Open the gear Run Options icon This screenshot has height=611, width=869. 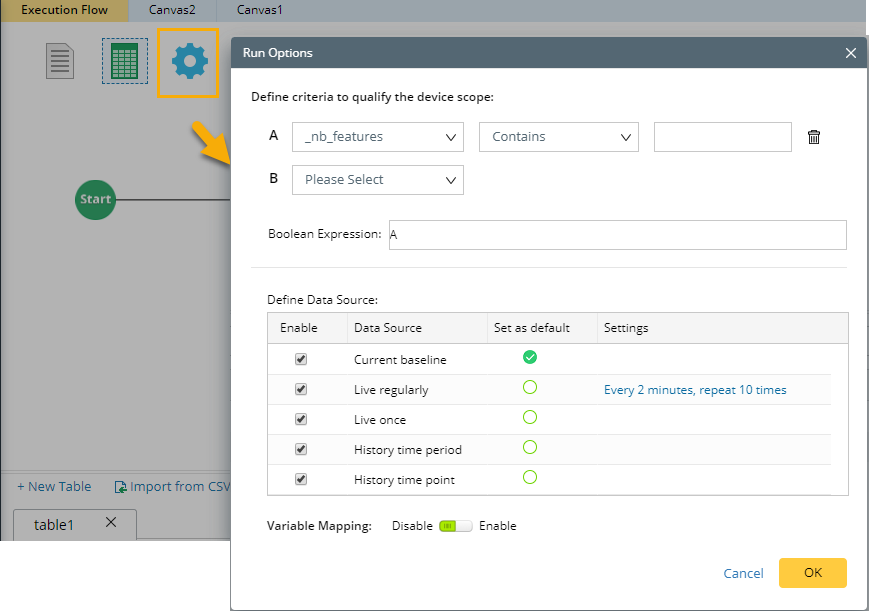[188, 62]
